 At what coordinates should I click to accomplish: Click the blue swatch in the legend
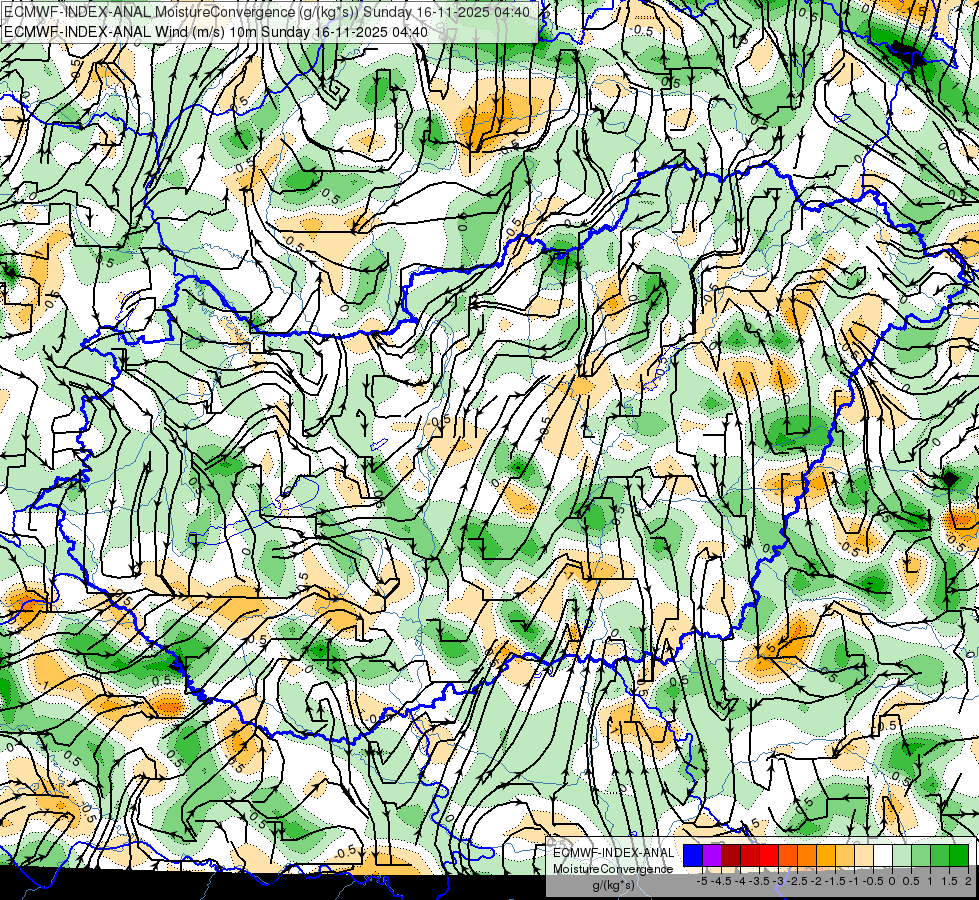click(693, 855)
